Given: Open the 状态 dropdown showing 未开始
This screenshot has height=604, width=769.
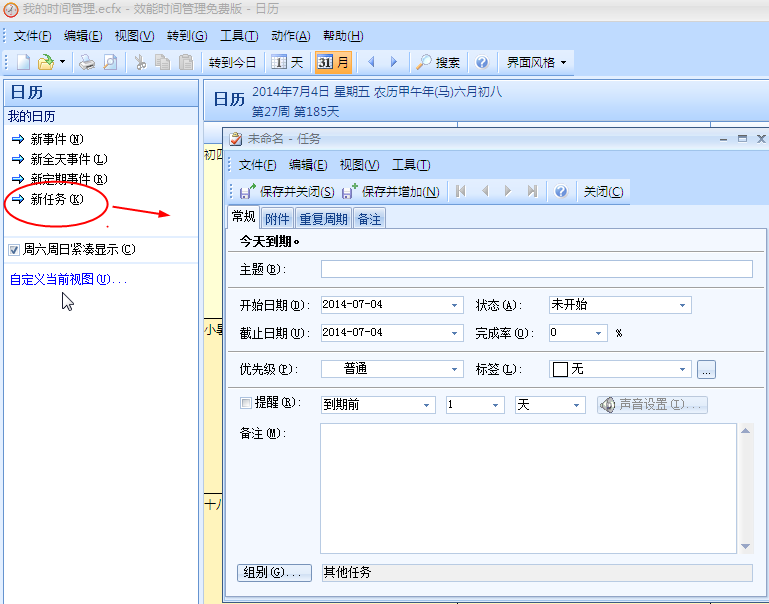Looking at the screenshot, I should coord(682,305).
